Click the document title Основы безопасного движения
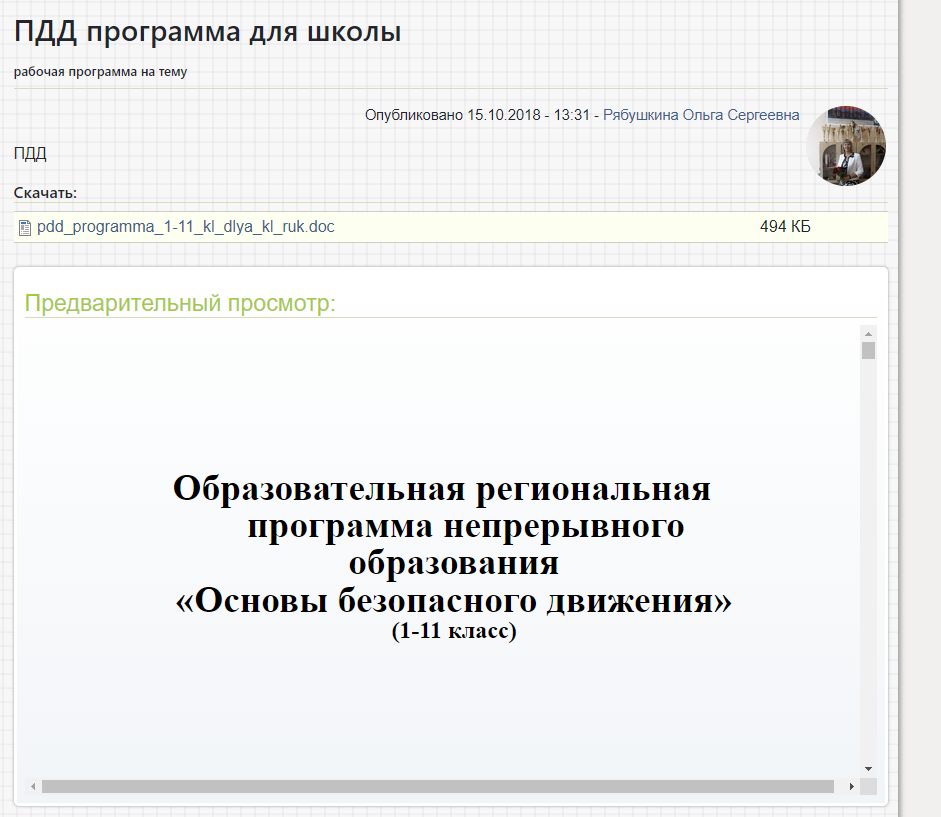Image resolution: width=941 pixels, height=817 pixels. click(x=454, y=600)
